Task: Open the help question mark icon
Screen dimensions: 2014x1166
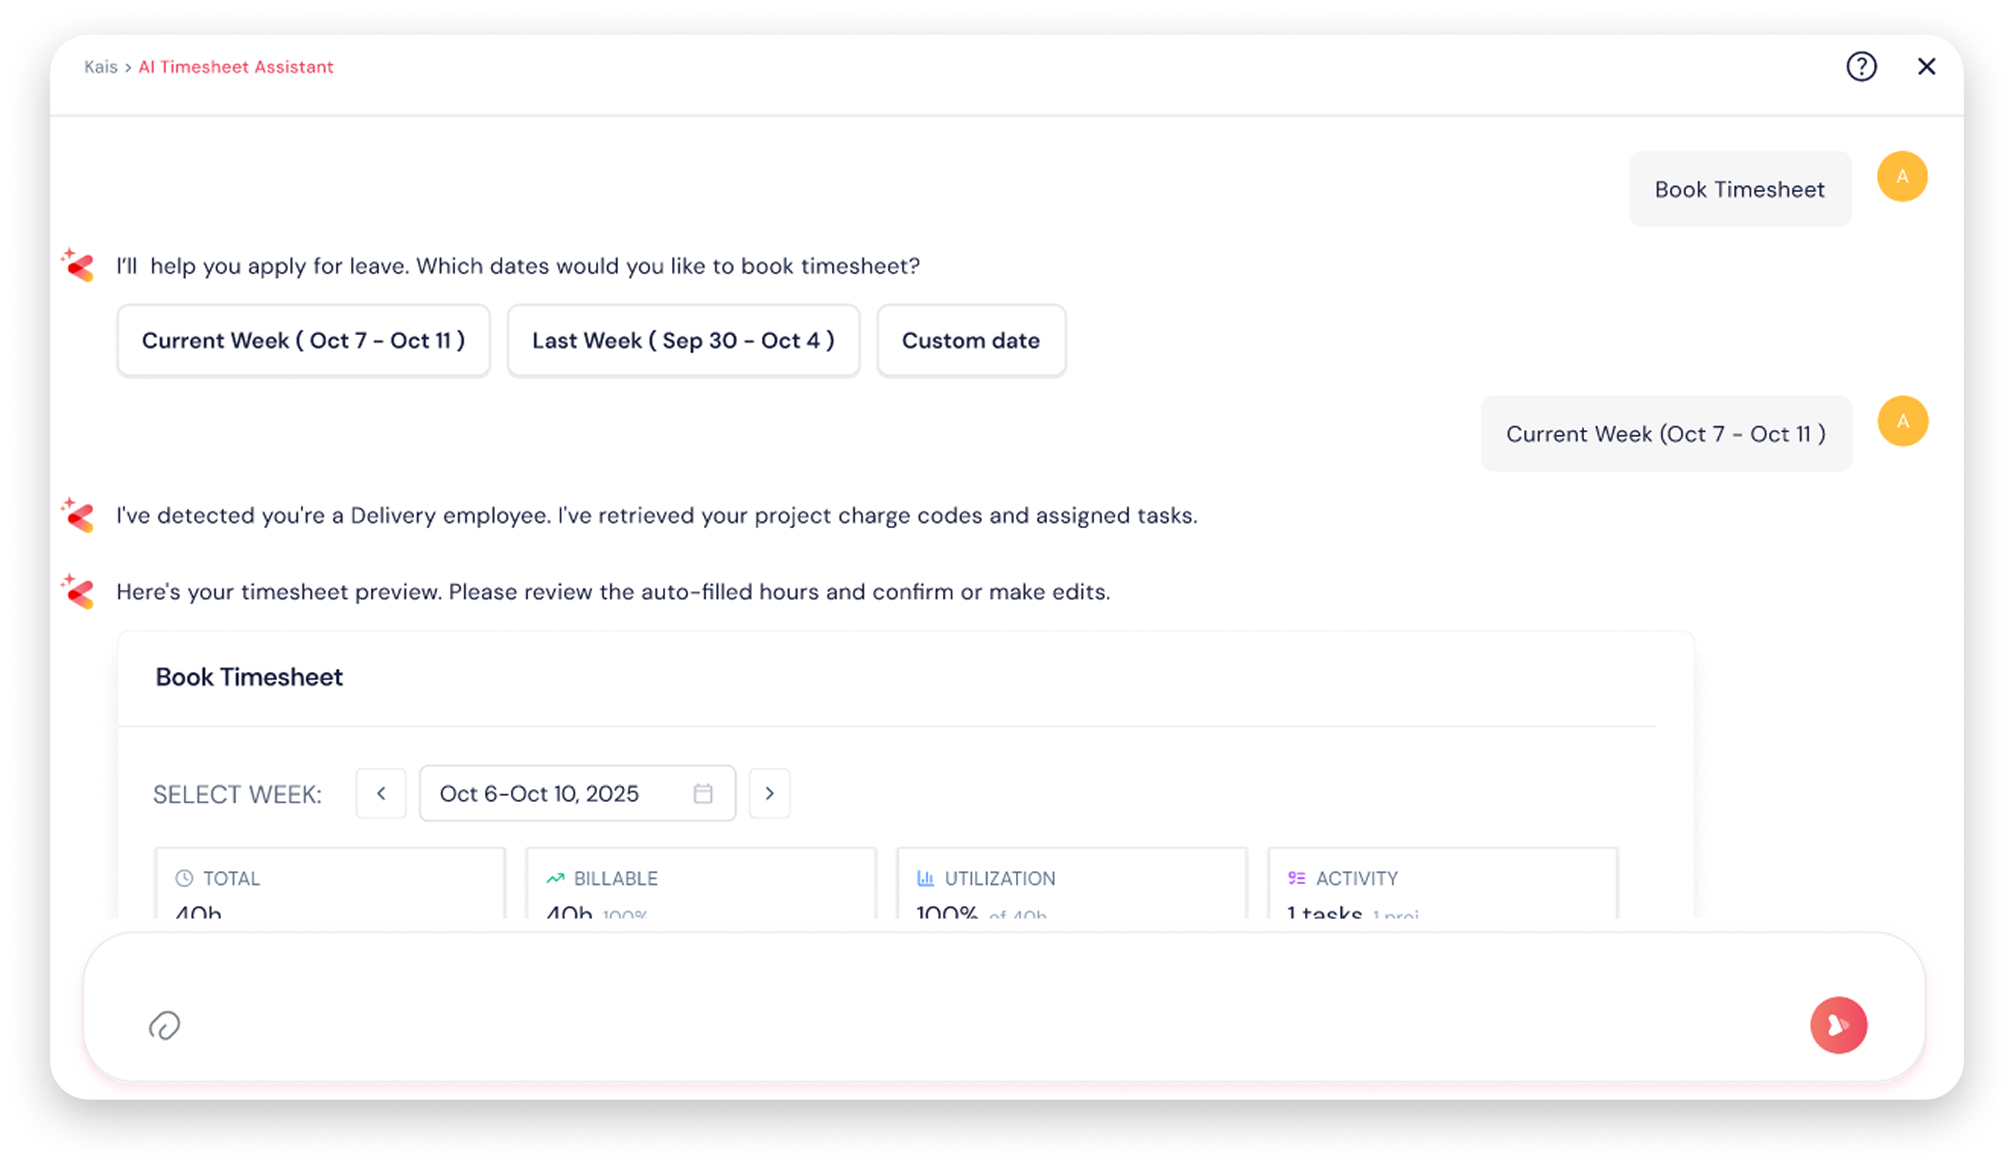Action: [x=1861, y=67]
